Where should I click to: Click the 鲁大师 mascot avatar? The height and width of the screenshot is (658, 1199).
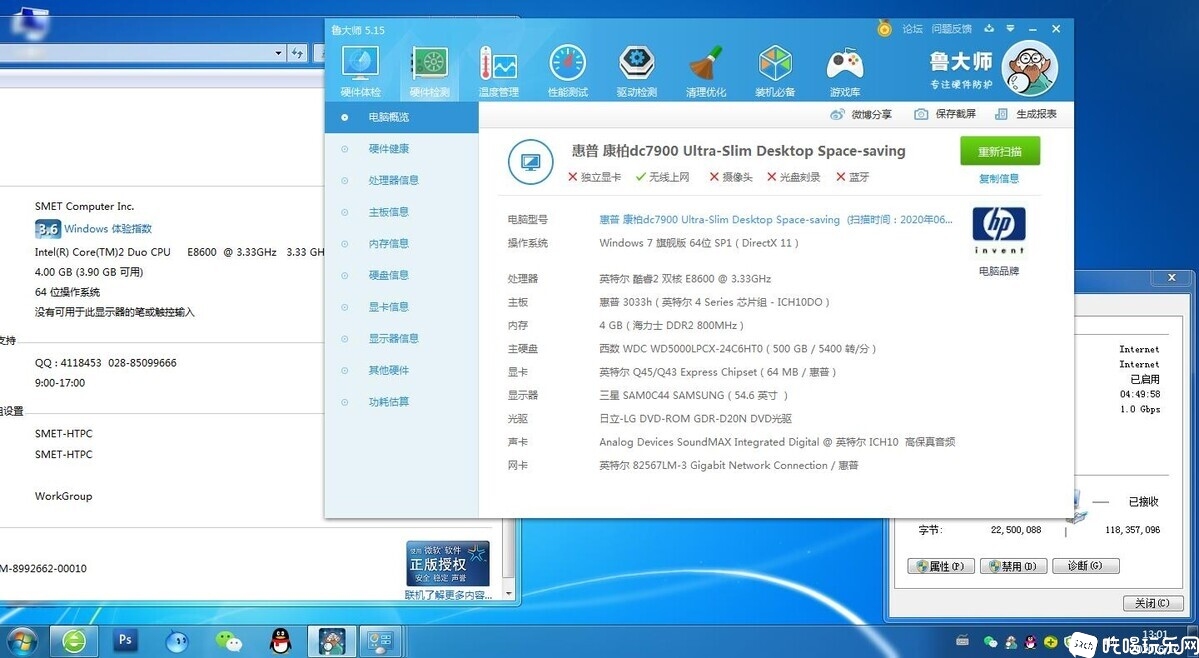(1030, 69)
